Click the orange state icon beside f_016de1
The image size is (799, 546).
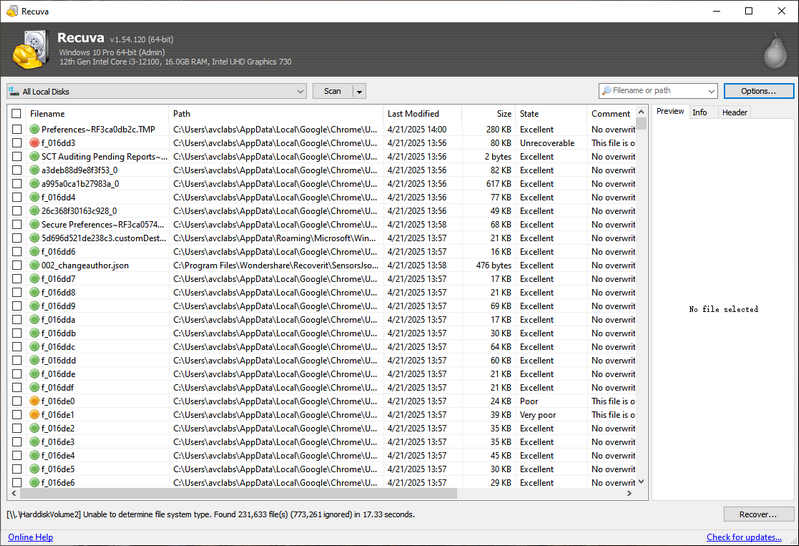point(34,415)
